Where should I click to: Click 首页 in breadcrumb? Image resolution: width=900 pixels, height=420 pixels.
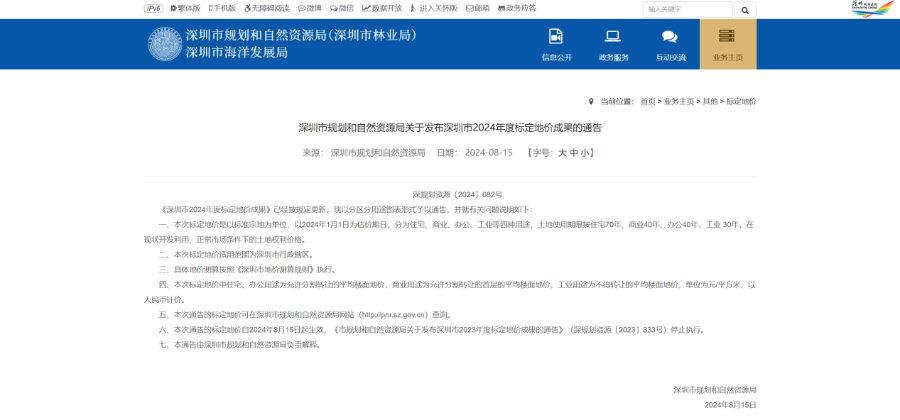648,101
